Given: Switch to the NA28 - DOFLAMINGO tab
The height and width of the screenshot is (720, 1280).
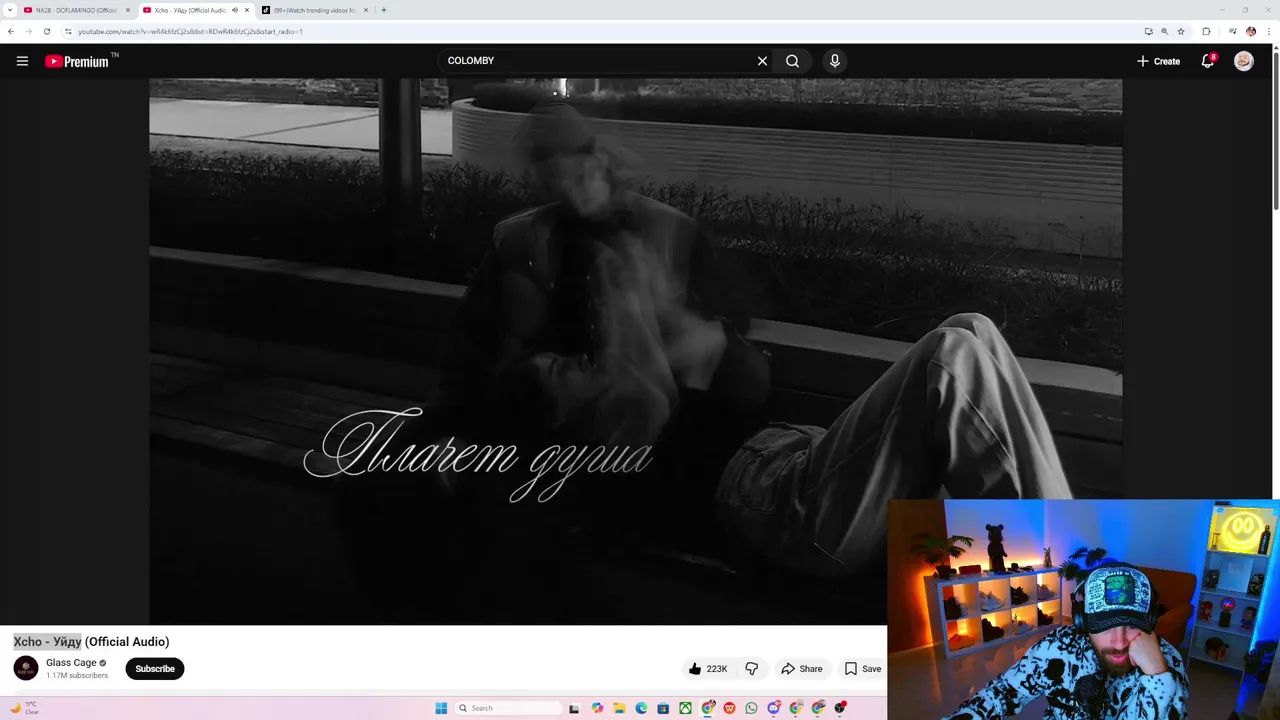Looking at the screenshot, I should pyautogui.click(x=75, y=10).
